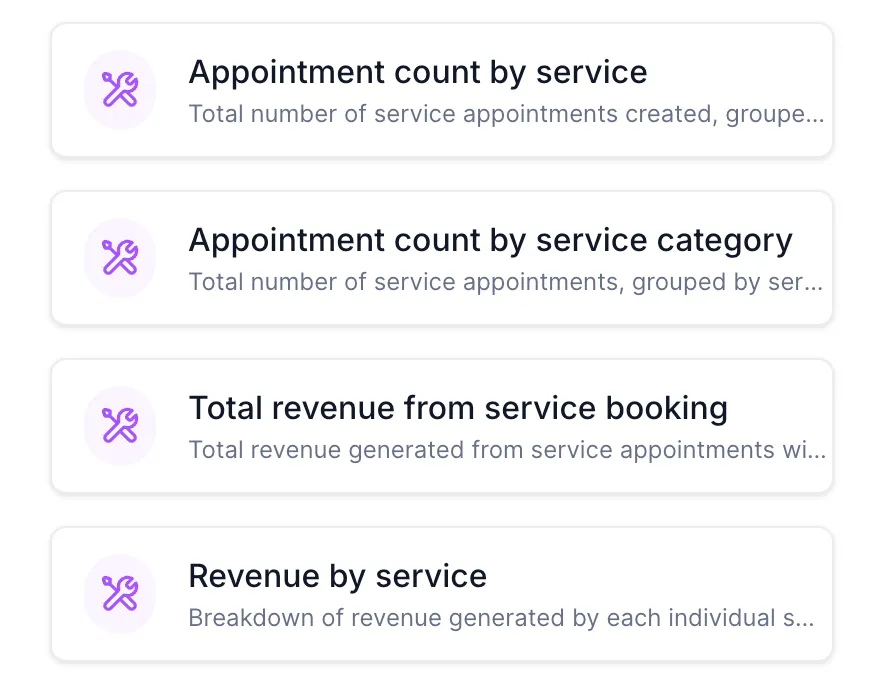This screenshot has height=686, width=886.
Task: Click the tools icon next to Total revenue from service booking
Action: click(120, 426)
